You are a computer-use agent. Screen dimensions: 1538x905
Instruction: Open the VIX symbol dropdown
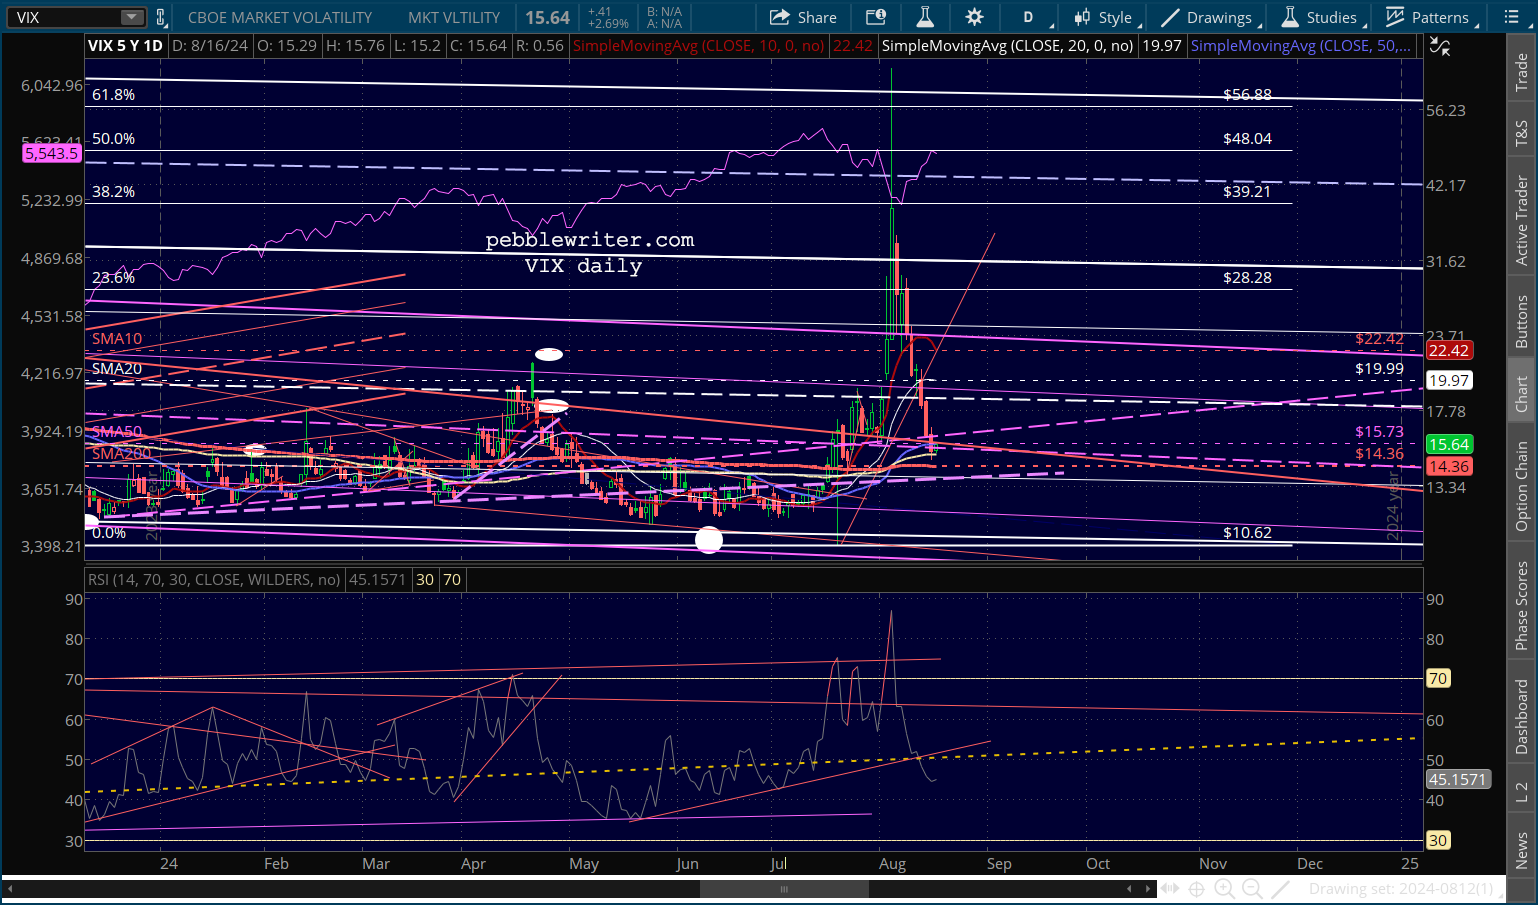[x=132, y=17]
